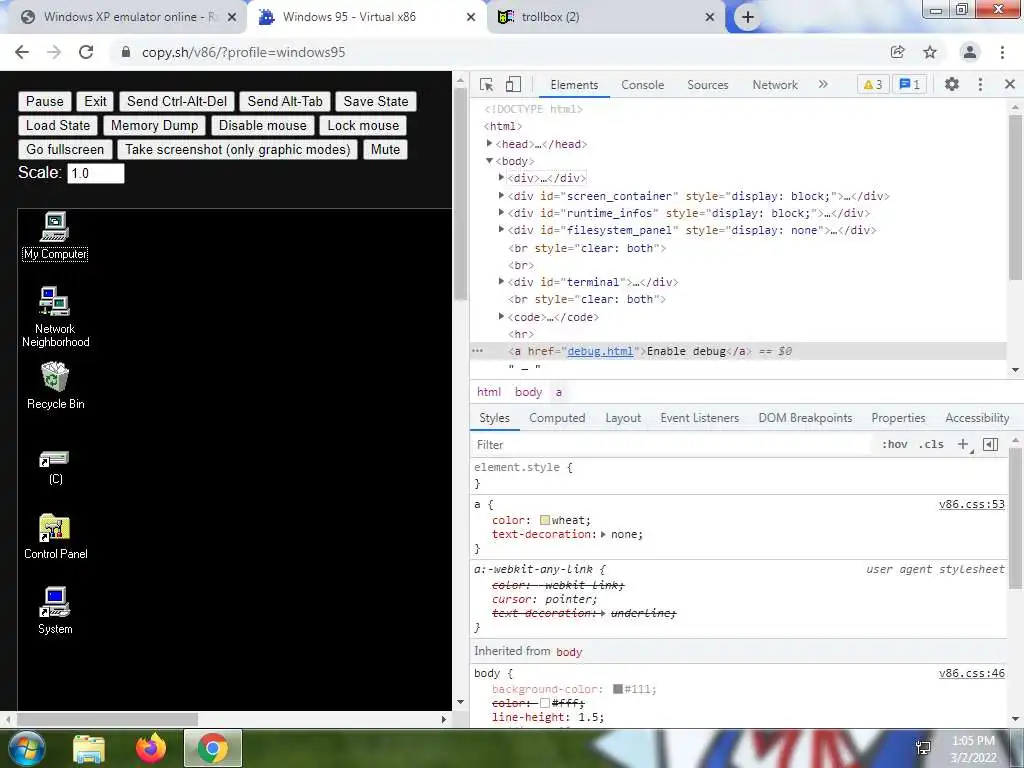Click the Save State button

coord(376,101)
